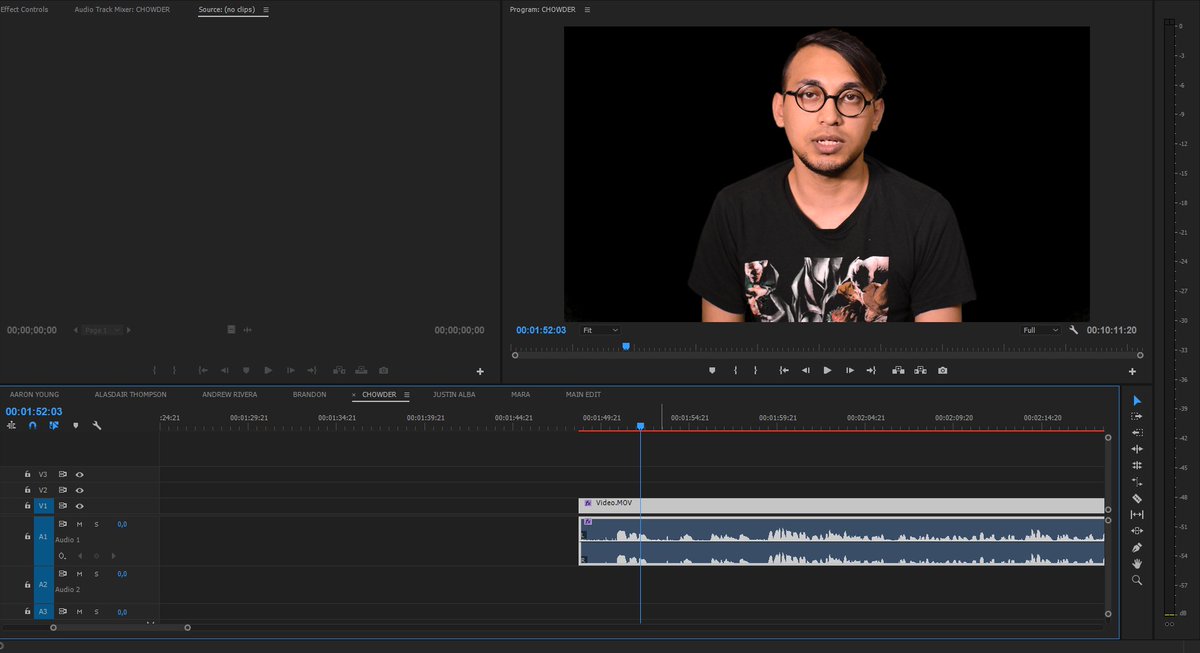Select the Selection tool arrow
This screenshot has height=653, width=1200.
pyautogui.click(x=1137, y=401)
